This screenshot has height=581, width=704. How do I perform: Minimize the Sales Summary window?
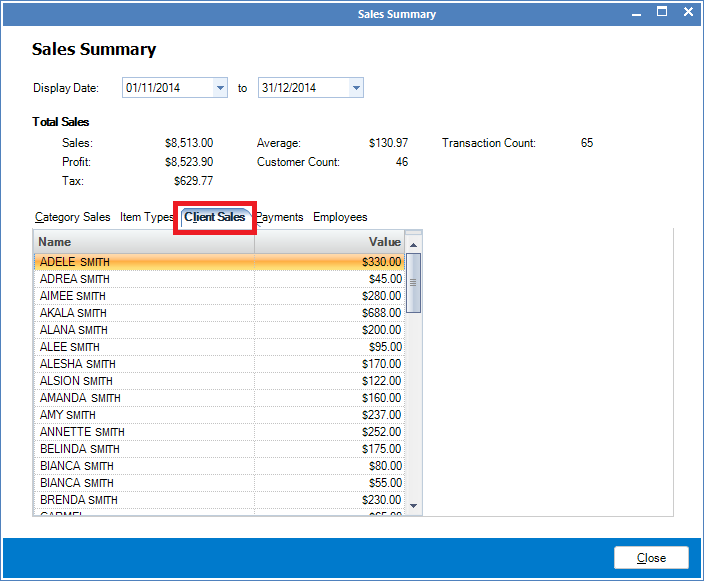point(636,13)
